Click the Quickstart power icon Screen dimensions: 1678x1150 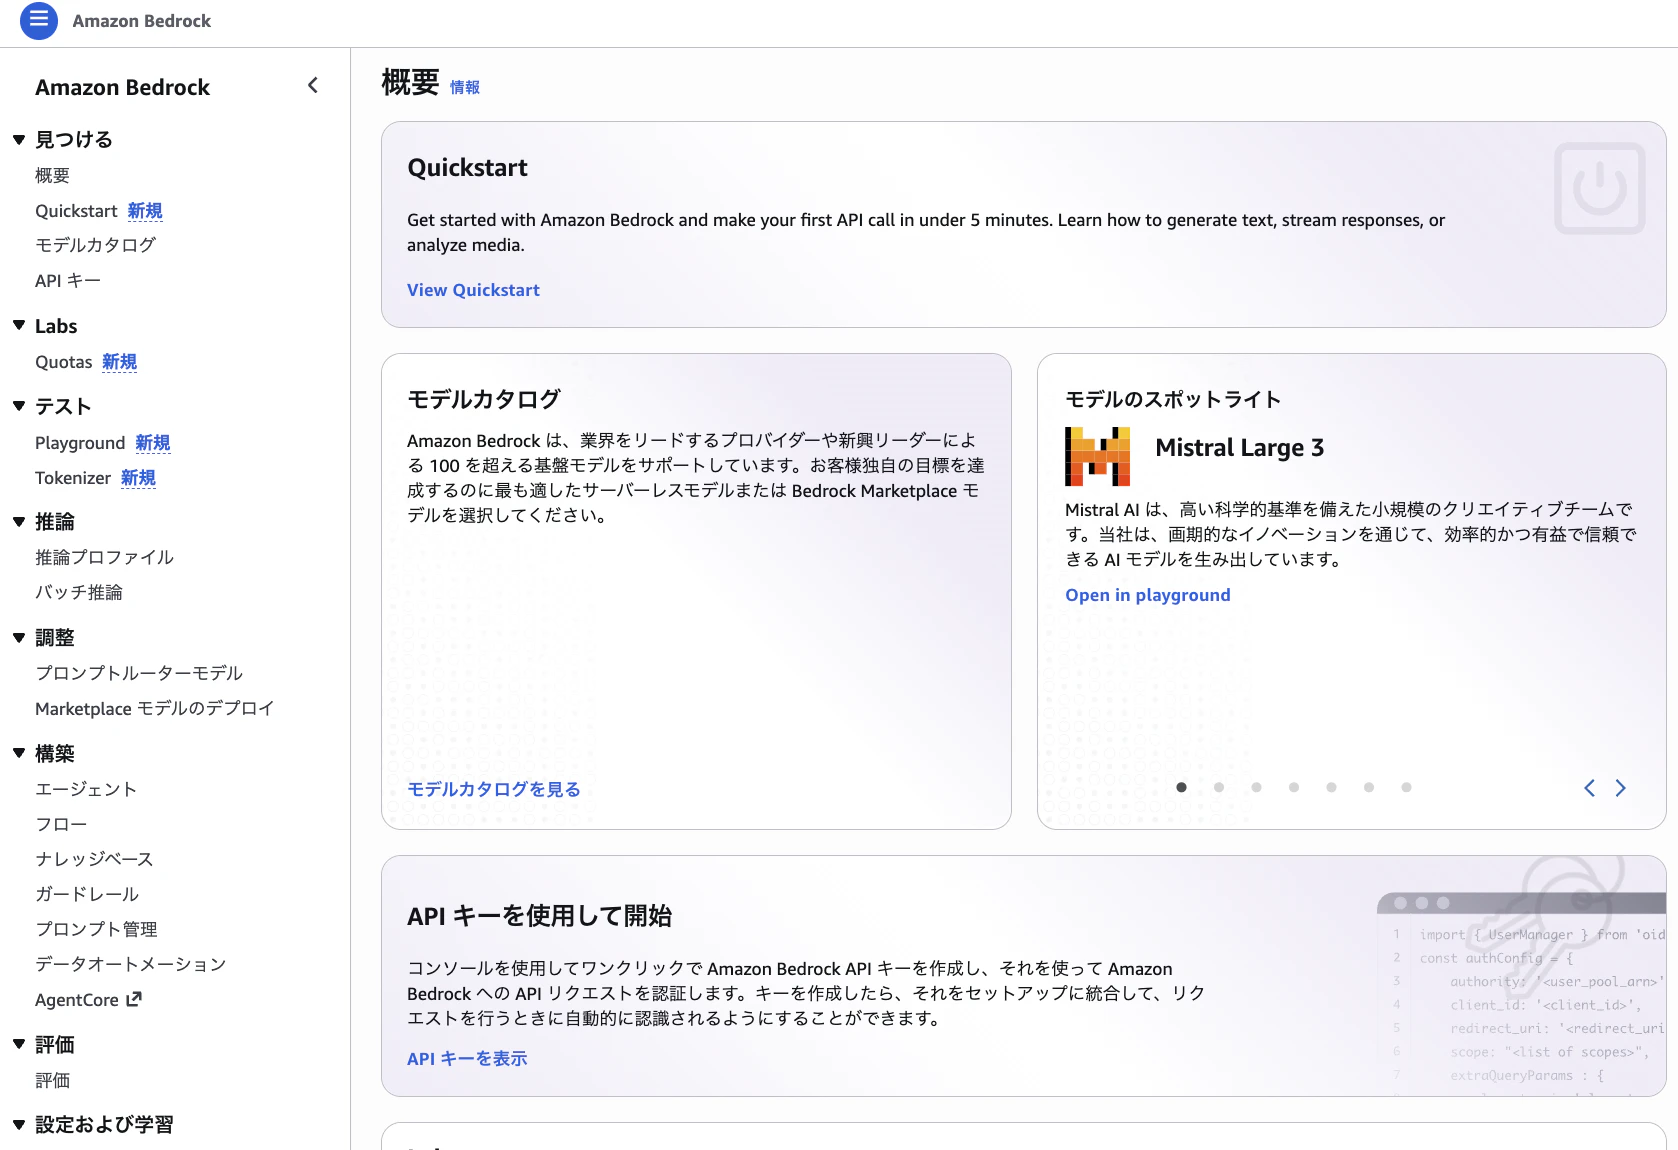coord(1599,189)
